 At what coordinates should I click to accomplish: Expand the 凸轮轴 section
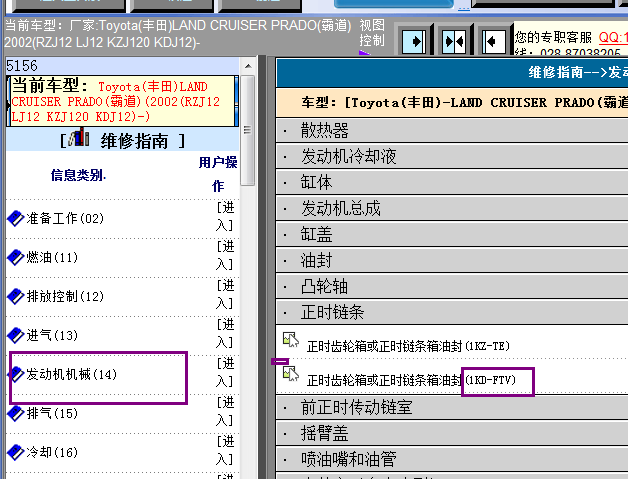click(x=452, y=286)
